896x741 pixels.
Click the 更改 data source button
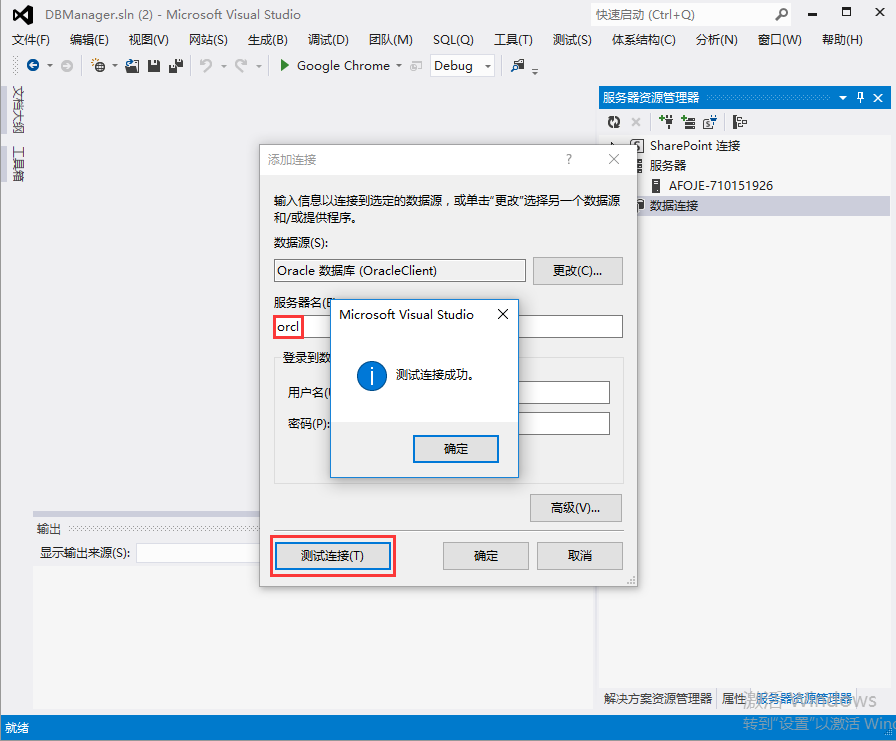pos(577,270)
